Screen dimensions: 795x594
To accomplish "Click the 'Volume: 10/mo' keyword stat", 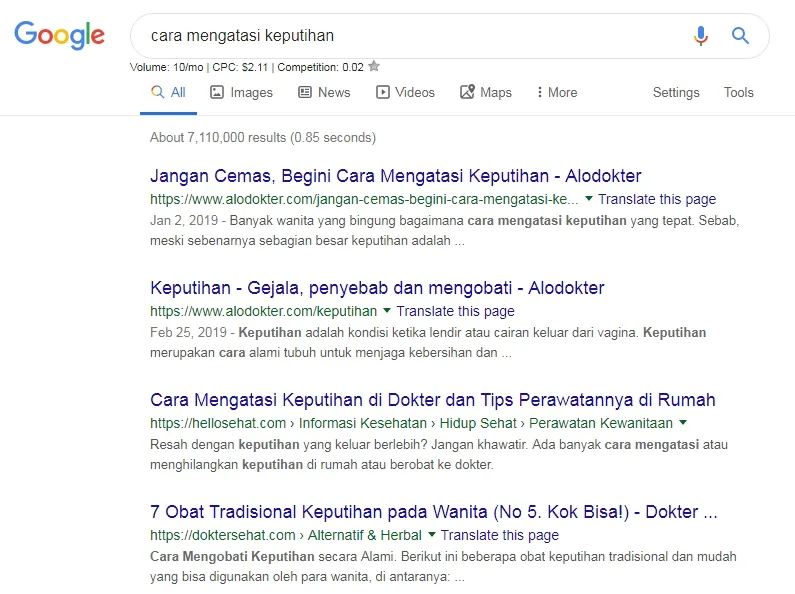I will click(166, 67).
